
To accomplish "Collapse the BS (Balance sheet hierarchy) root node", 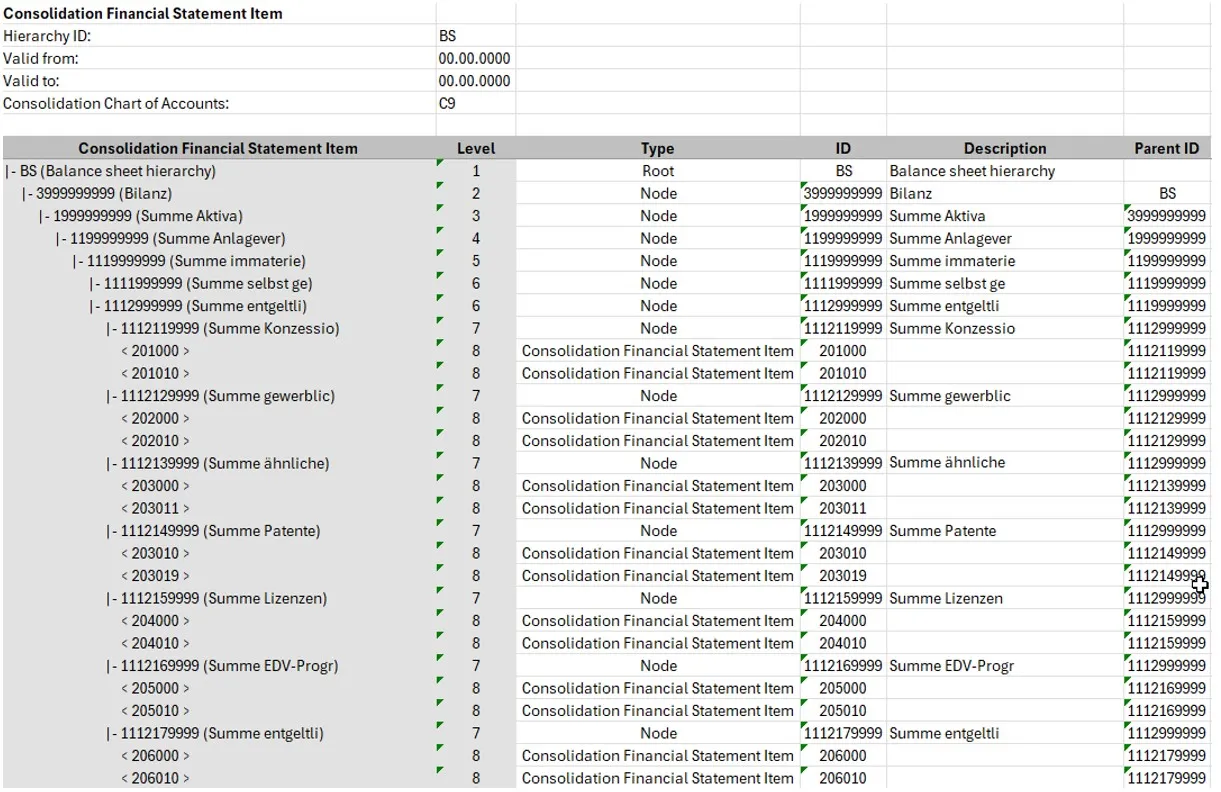I will 10,170.
